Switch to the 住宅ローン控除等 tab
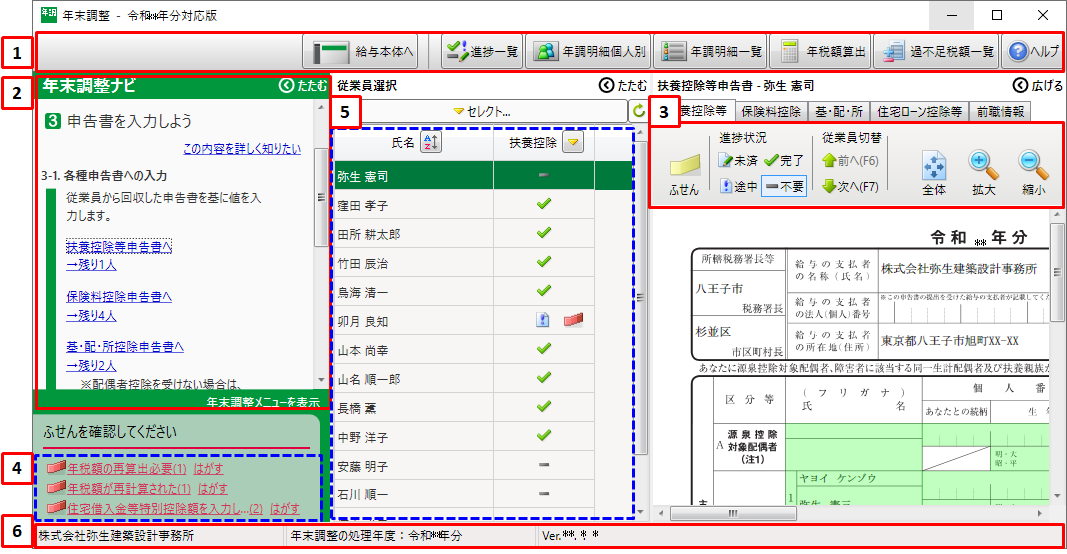 (x=919, y=112)
